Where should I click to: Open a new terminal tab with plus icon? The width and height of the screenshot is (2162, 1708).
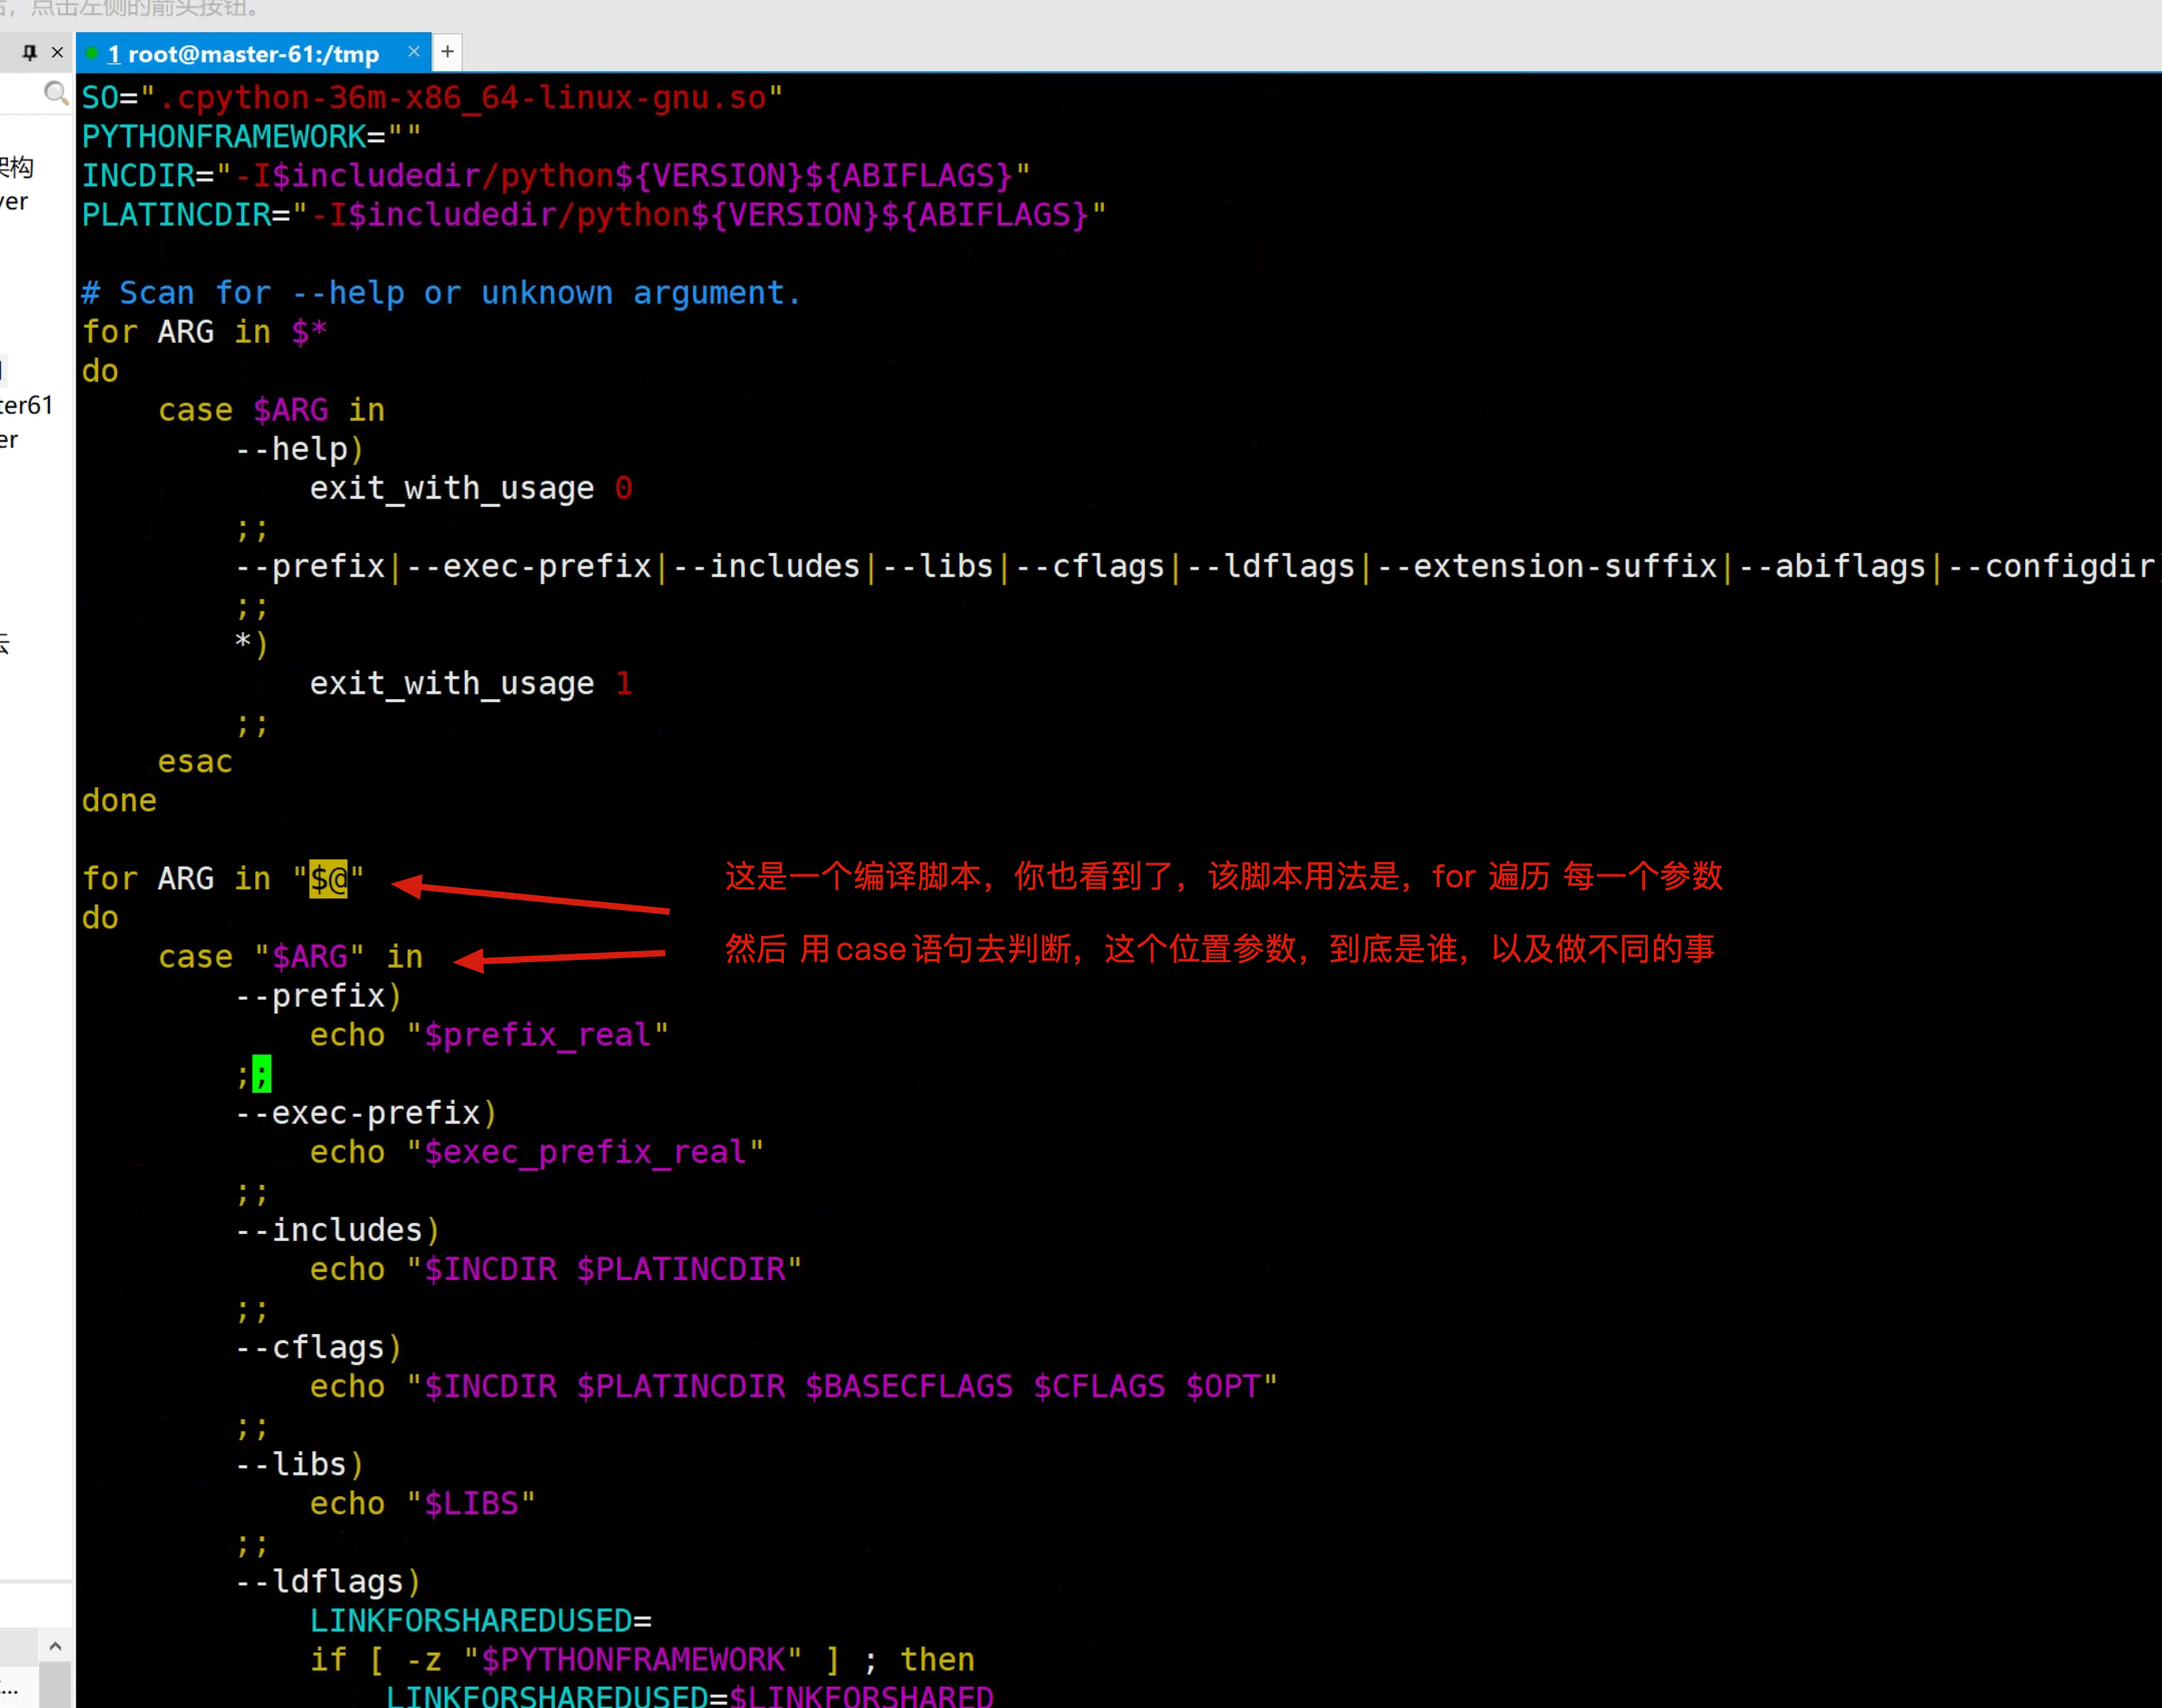(447, 51)
